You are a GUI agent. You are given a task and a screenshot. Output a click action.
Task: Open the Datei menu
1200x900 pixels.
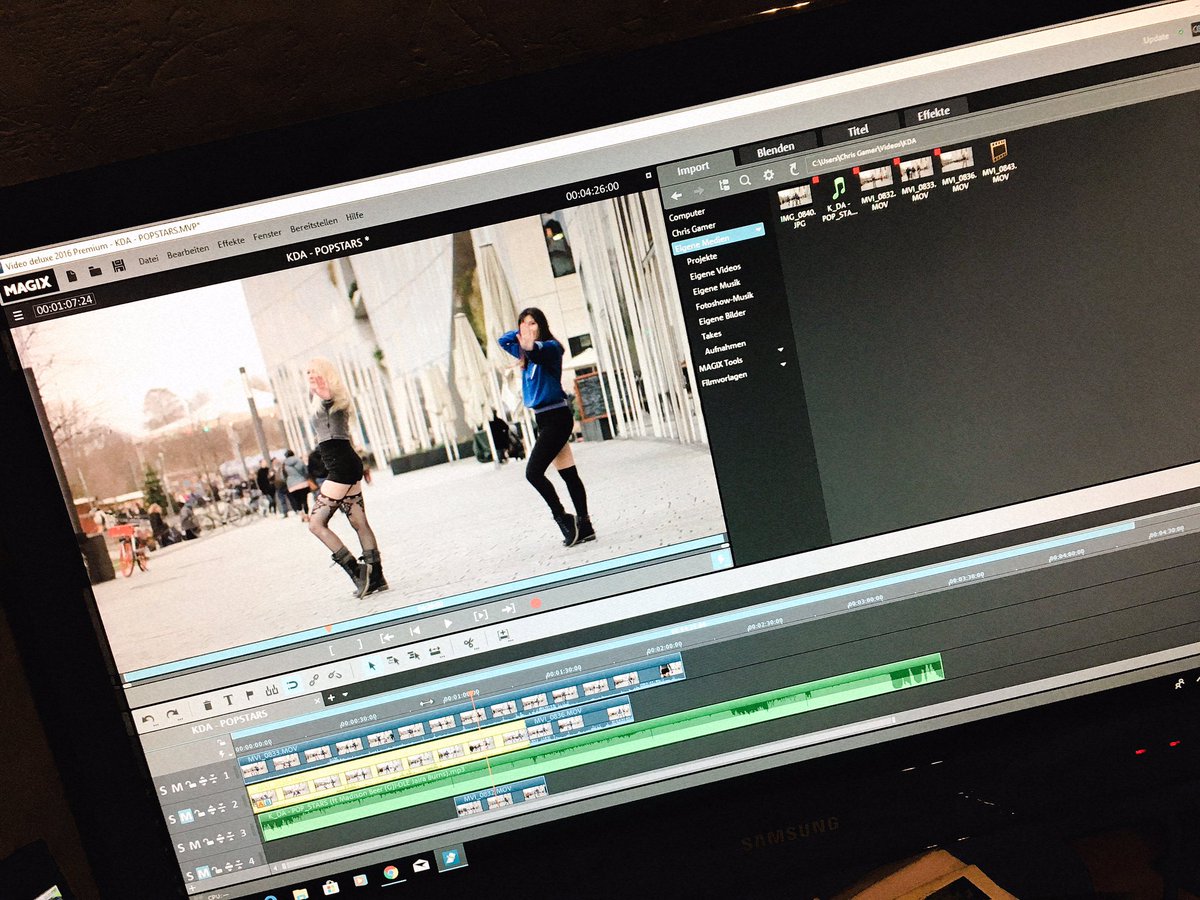(148, 259)
